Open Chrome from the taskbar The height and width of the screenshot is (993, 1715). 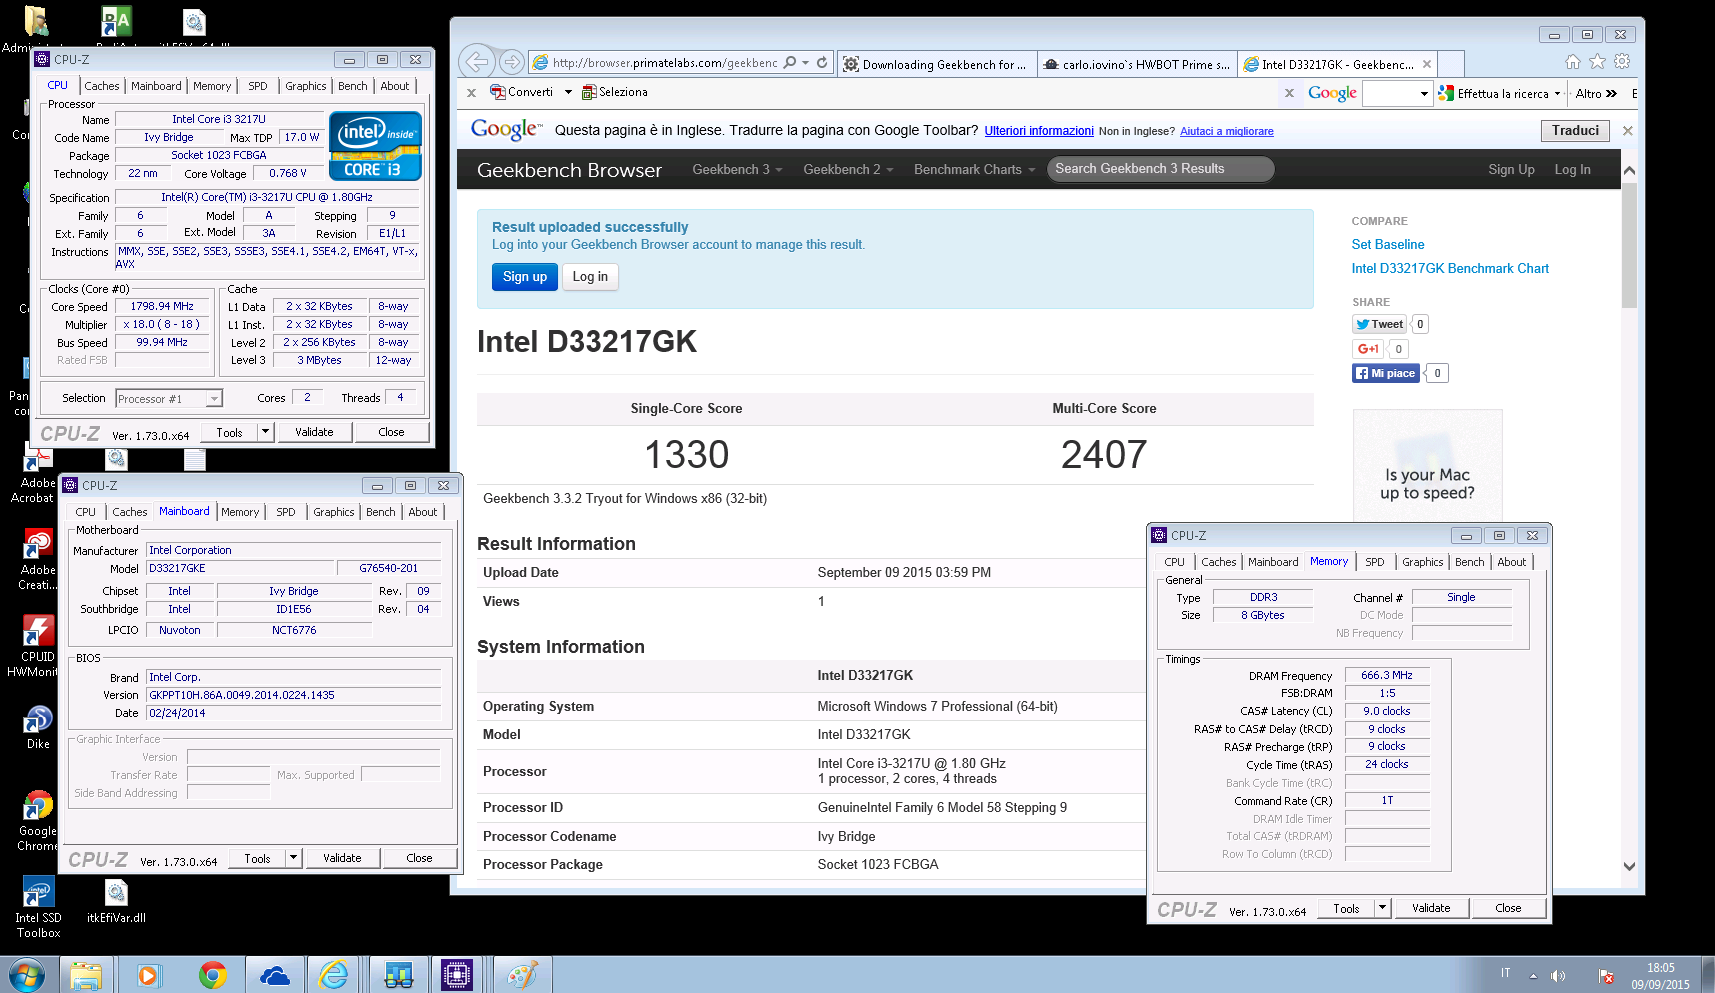tap(212, 975)
